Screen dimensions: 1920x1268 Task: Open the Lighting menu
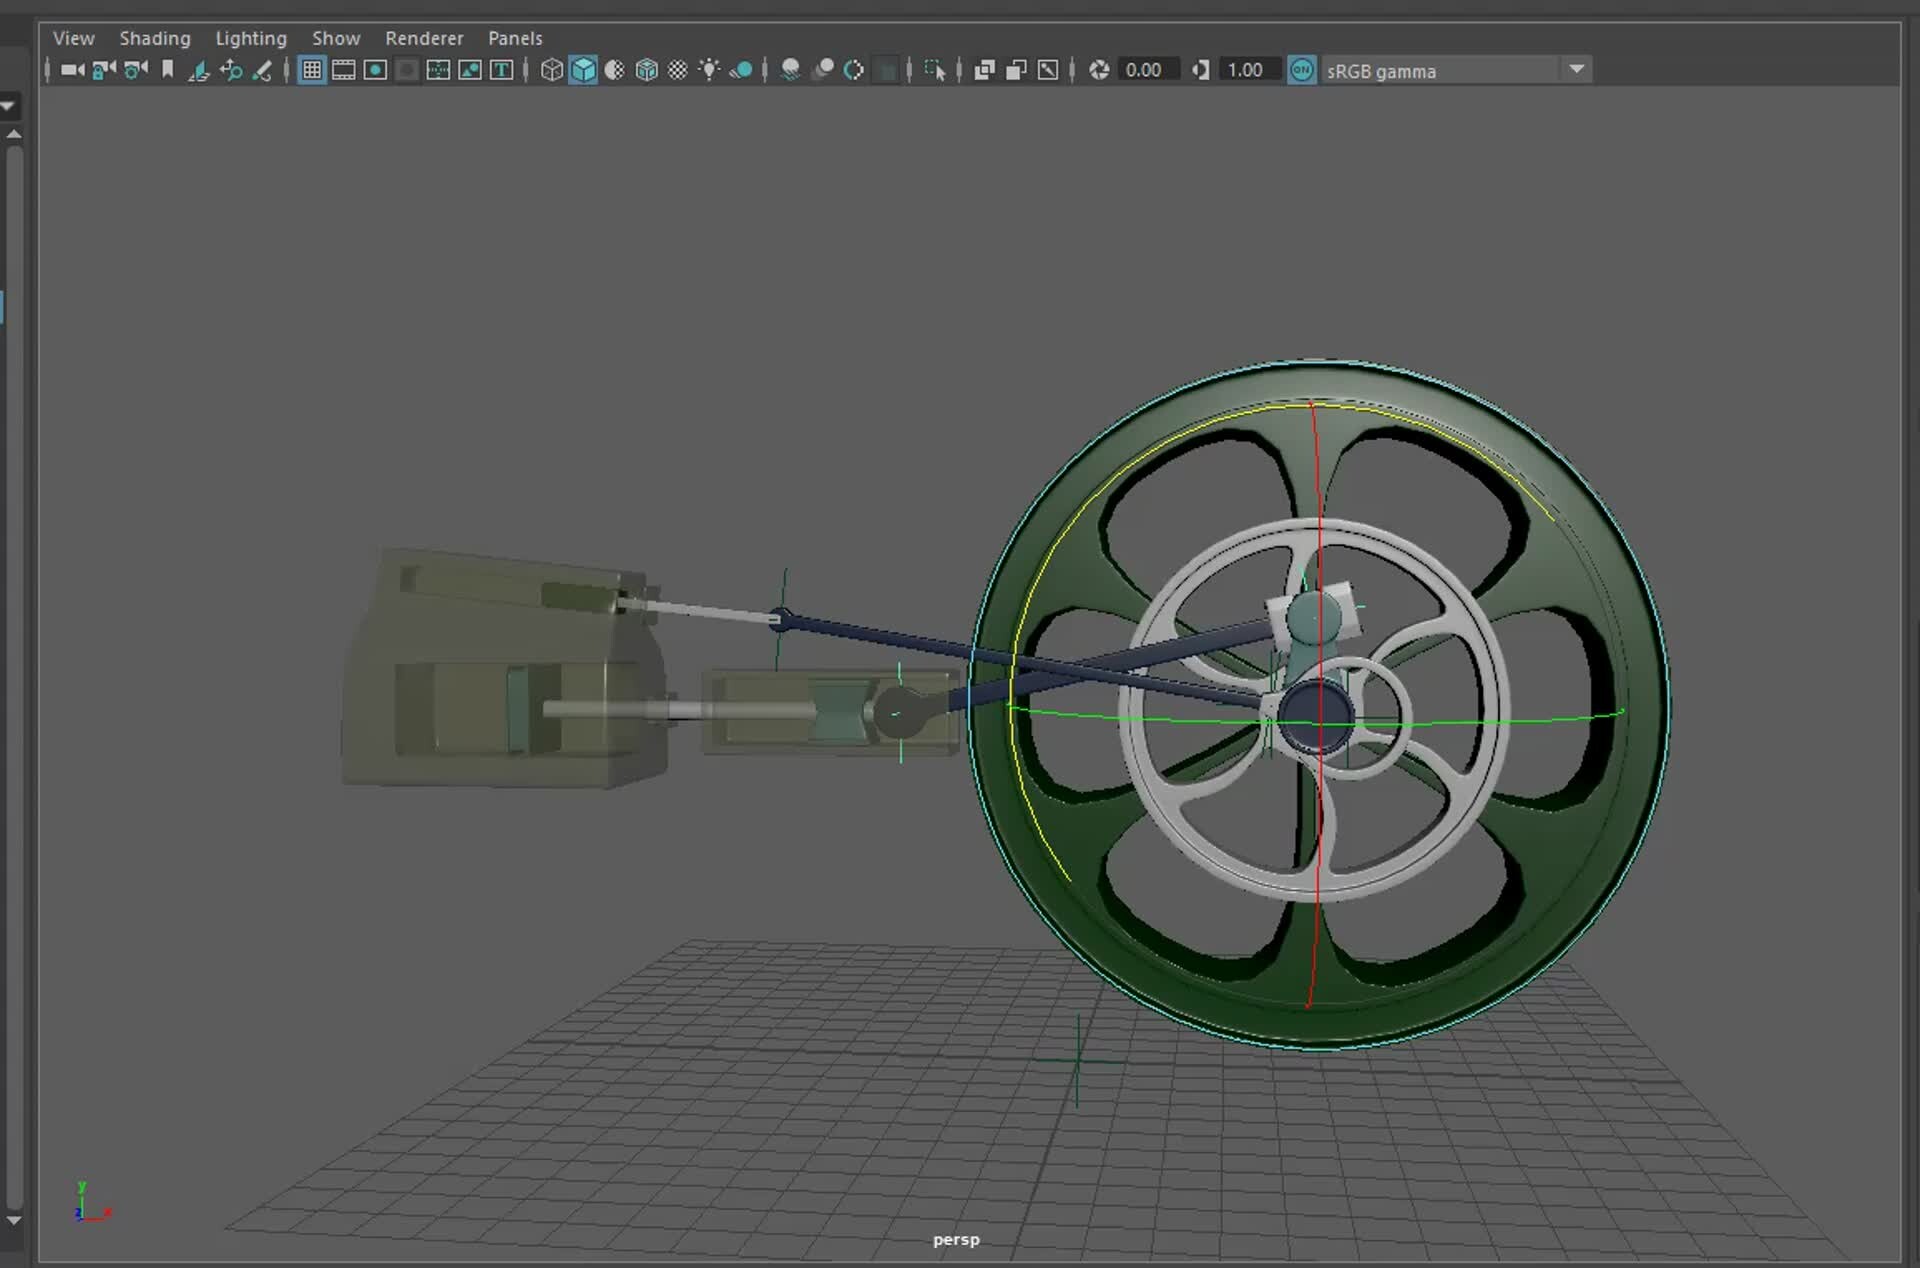pyautogui.click(x=251, y=38)
